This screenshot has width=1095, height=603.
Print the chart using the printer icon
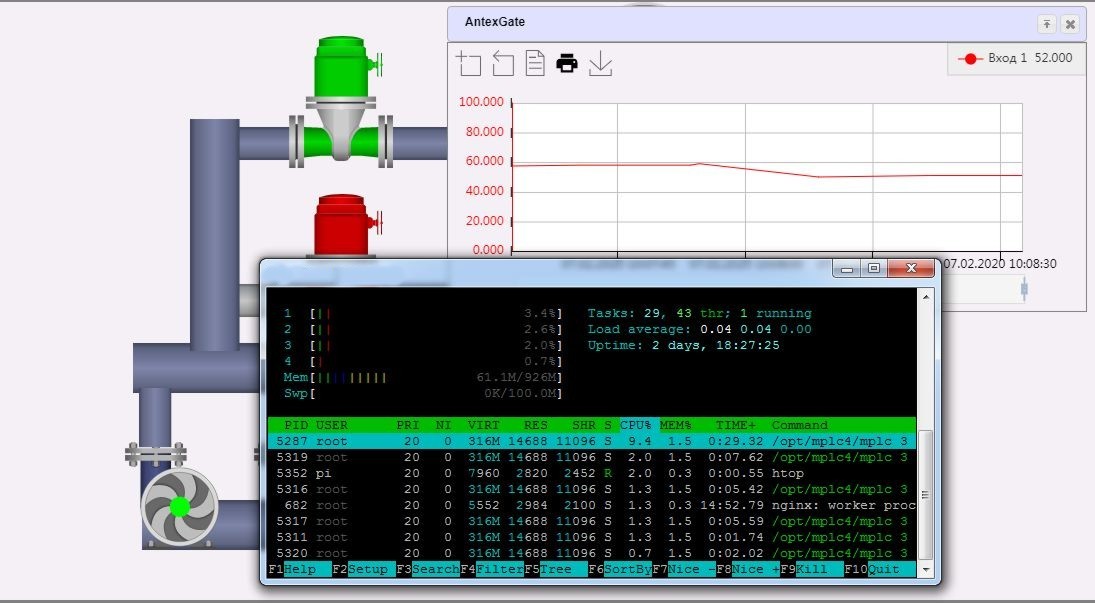point(567,64)
